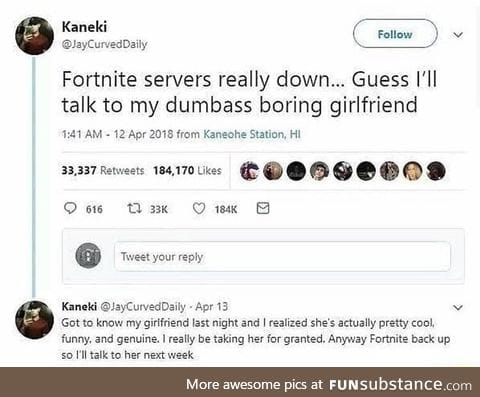Expand tweet options chevron next to Follow
480x397 pixels.
click(x=459, y=35)
